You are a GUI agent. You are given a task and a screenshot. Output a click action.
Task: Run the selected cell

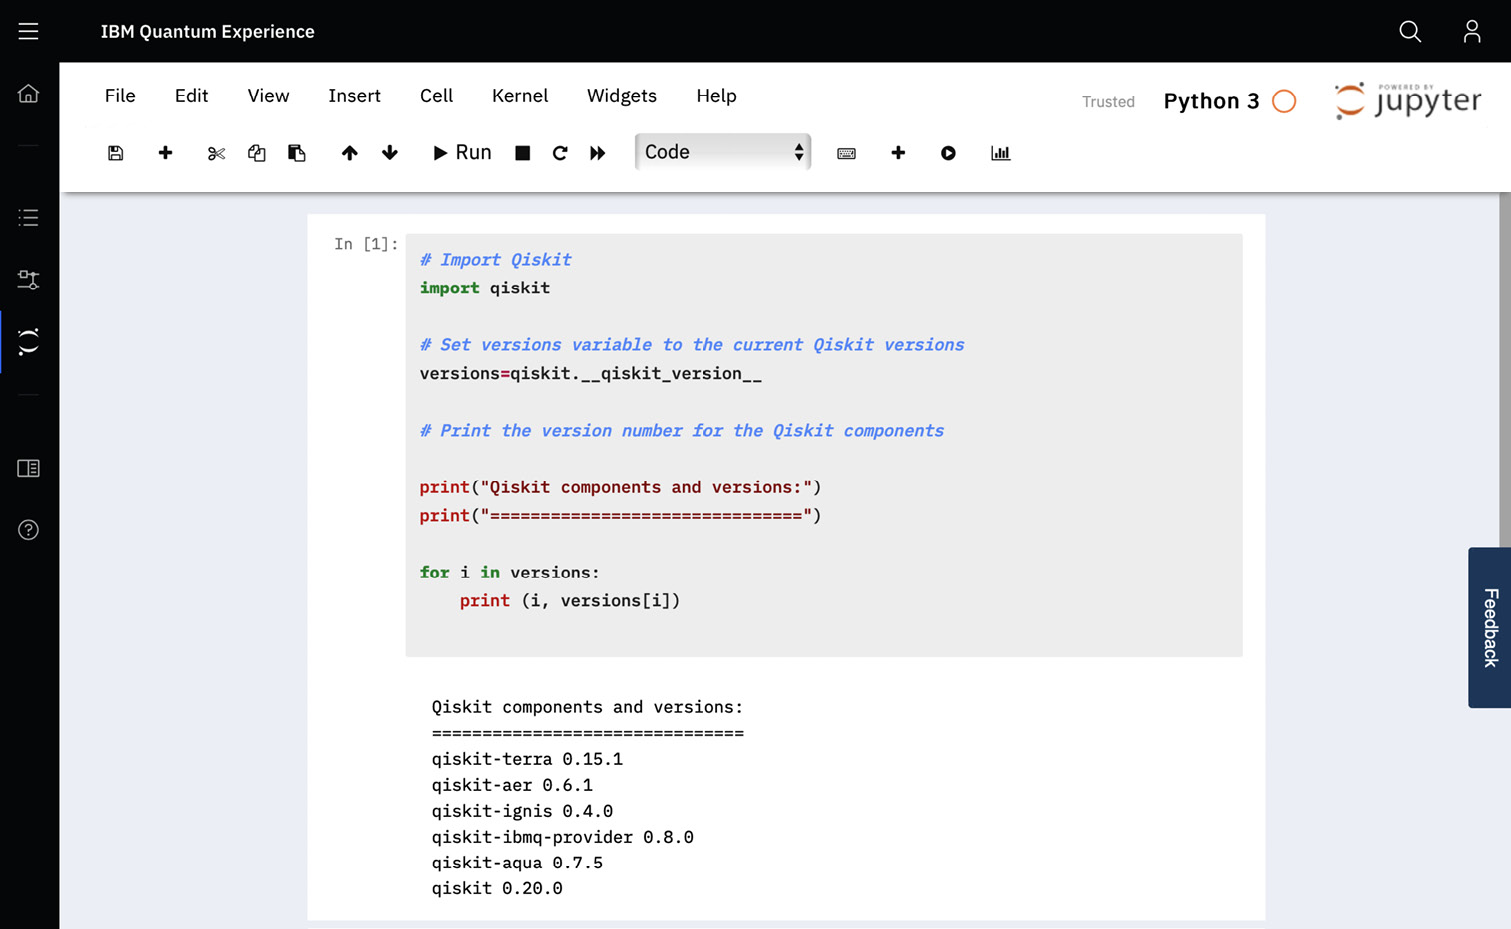point(462,153)
